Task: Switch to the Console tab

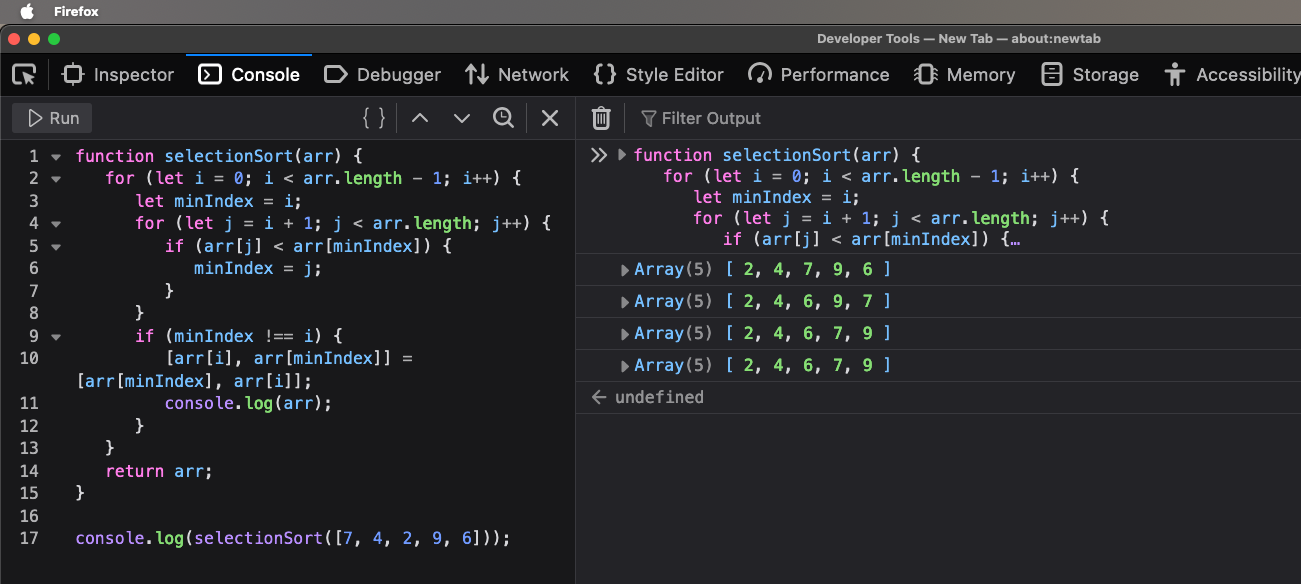Action: pos(249,74)
